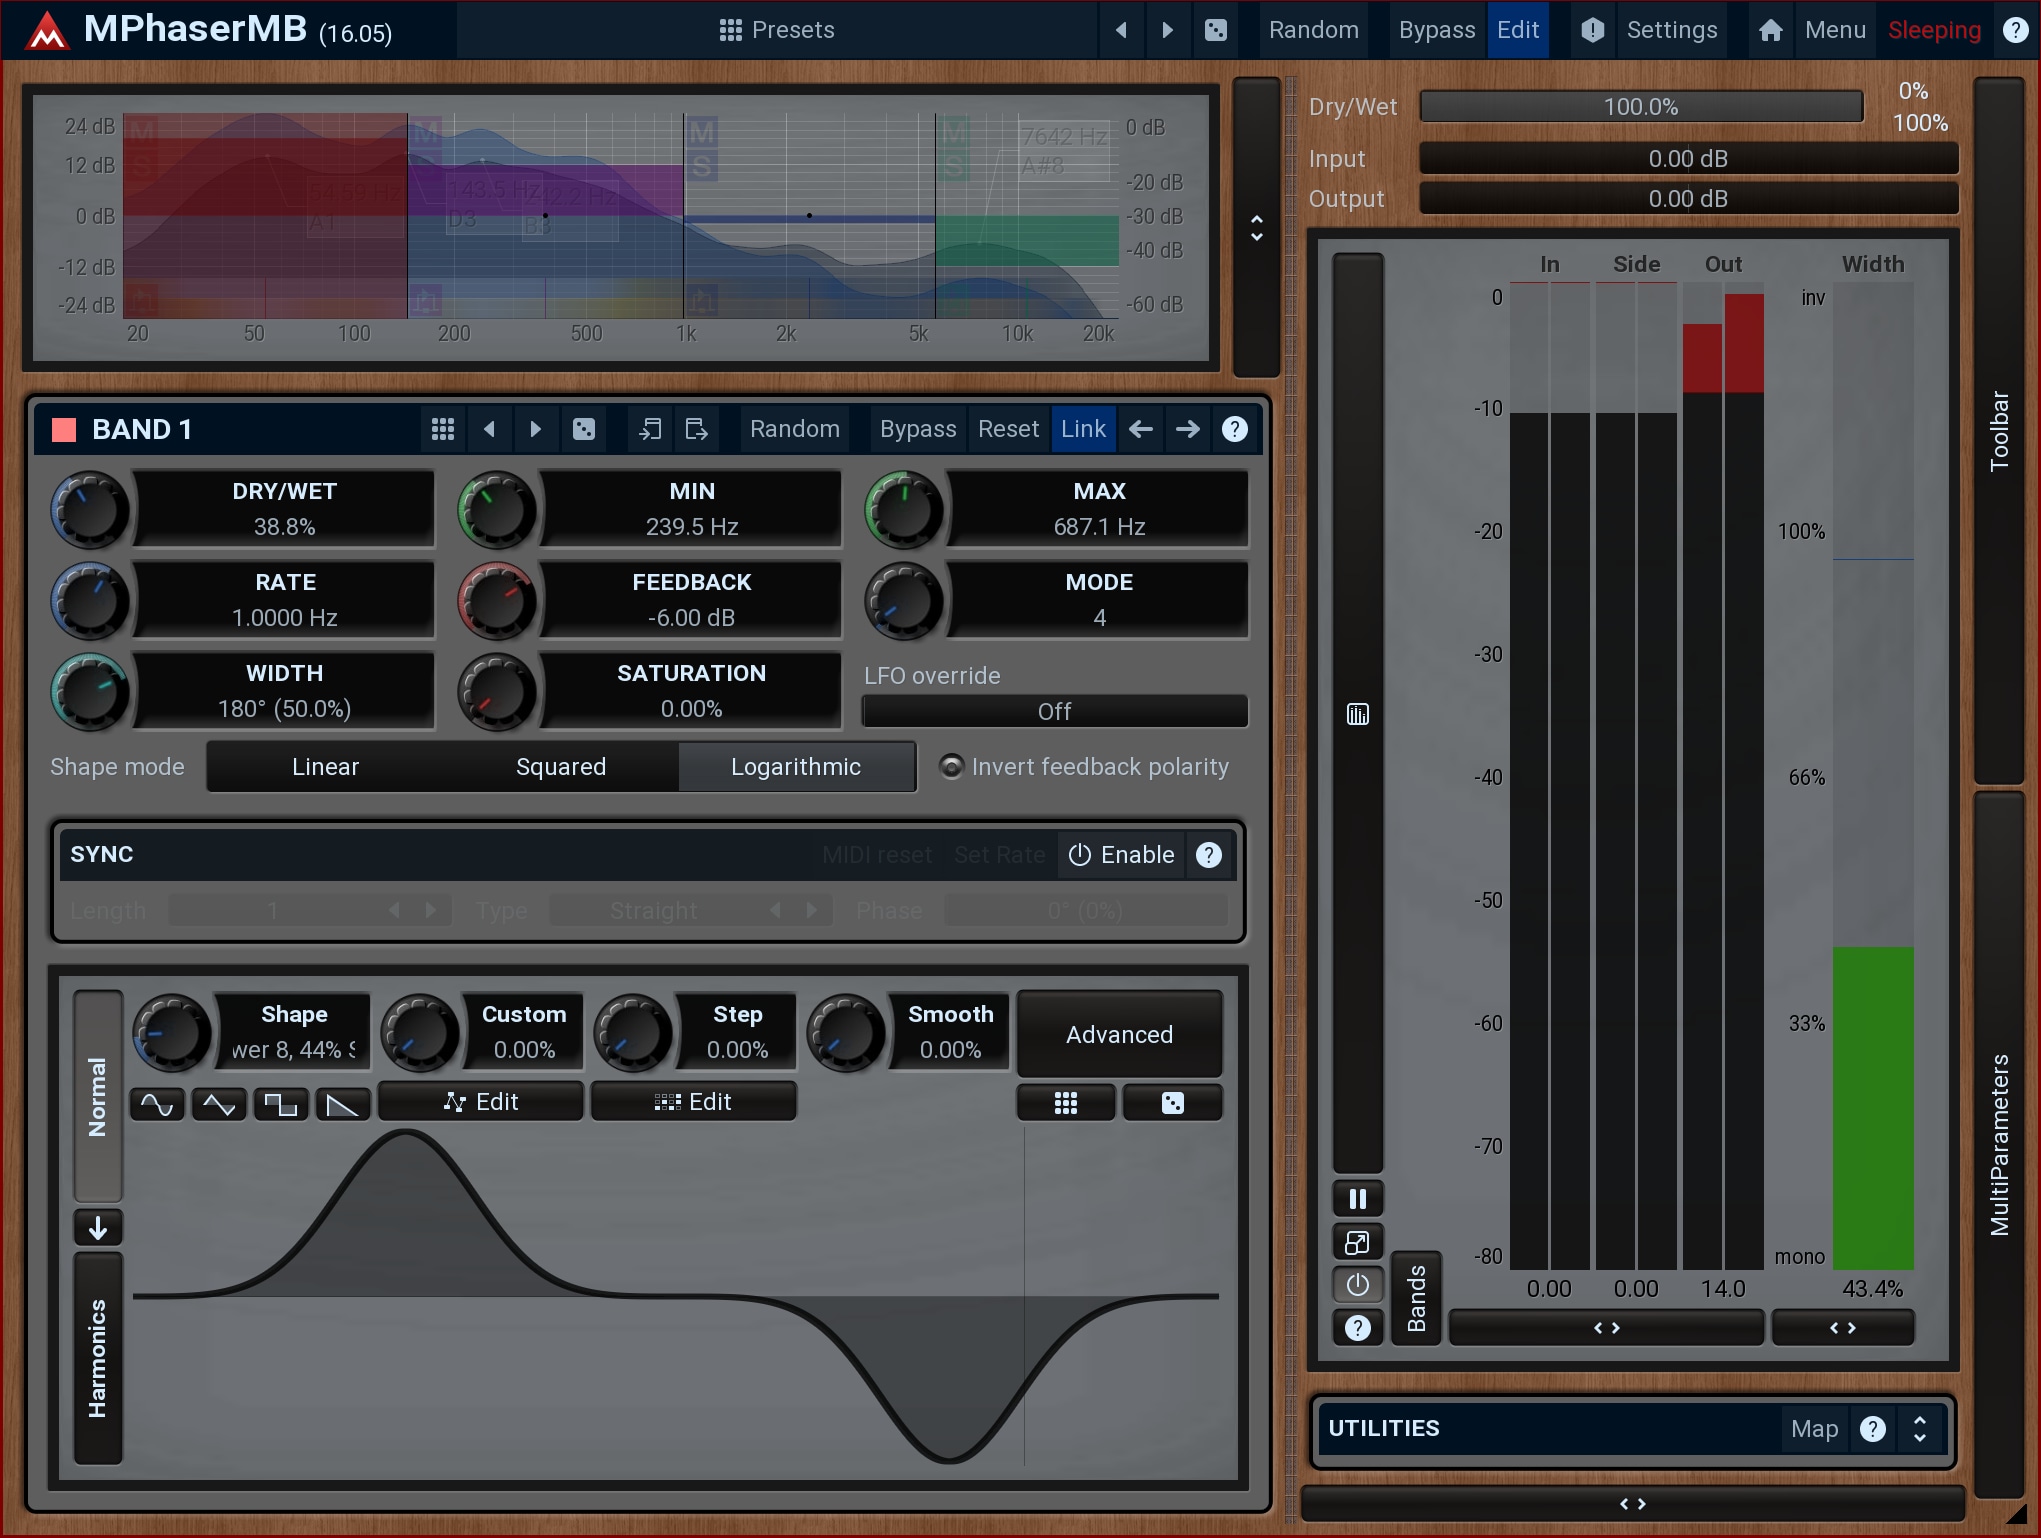The height and width of the screenshot is (1538, 2041).
Task: Select the triangle wave shape preset
Action: coord(219,1104)
